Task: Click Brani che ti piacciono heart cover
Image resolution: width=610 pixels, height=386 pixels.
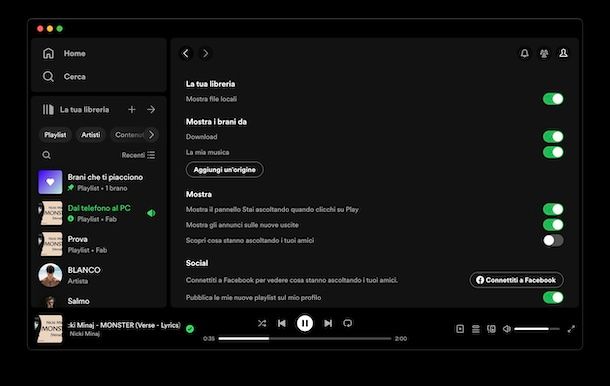Action: [x=50, y=182]
